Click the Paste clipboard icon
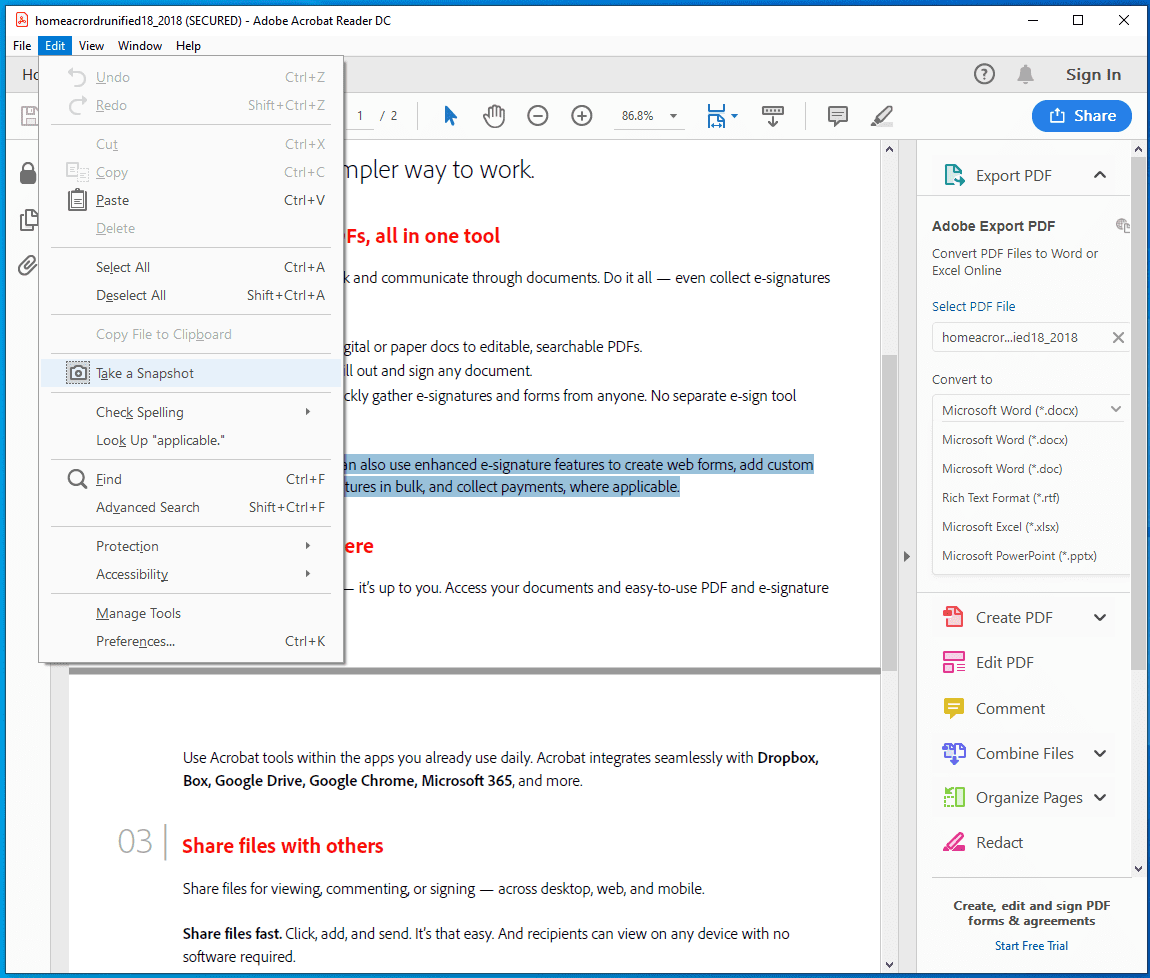Screen dimensions: 1150x978 pos(77,200)
